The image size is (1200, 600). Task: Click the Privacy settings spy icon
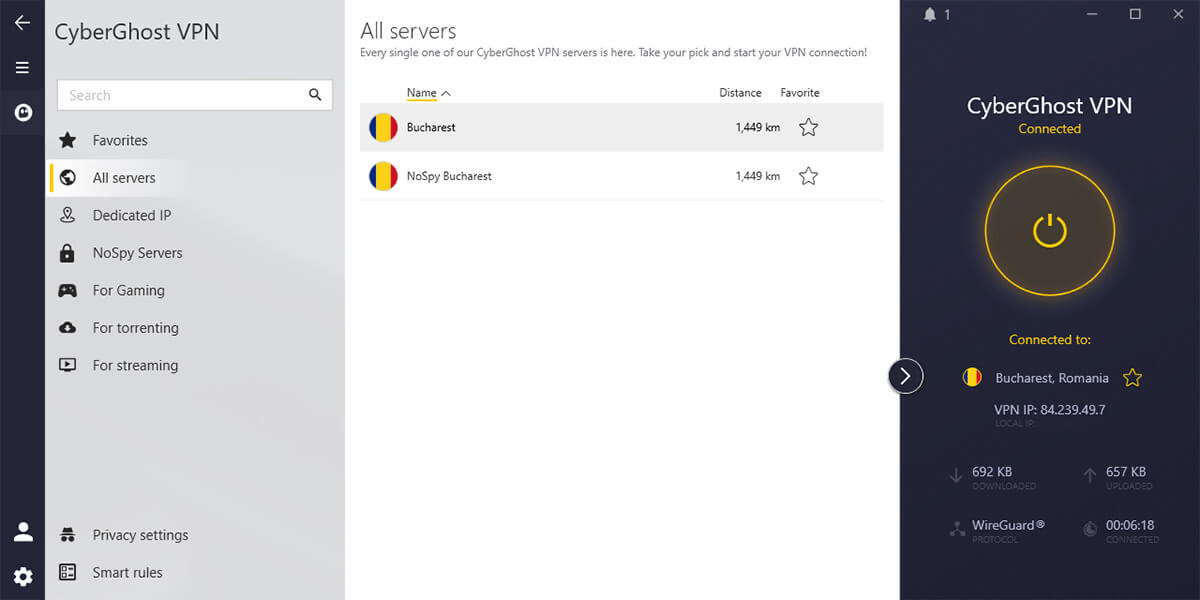coord(68,535)
